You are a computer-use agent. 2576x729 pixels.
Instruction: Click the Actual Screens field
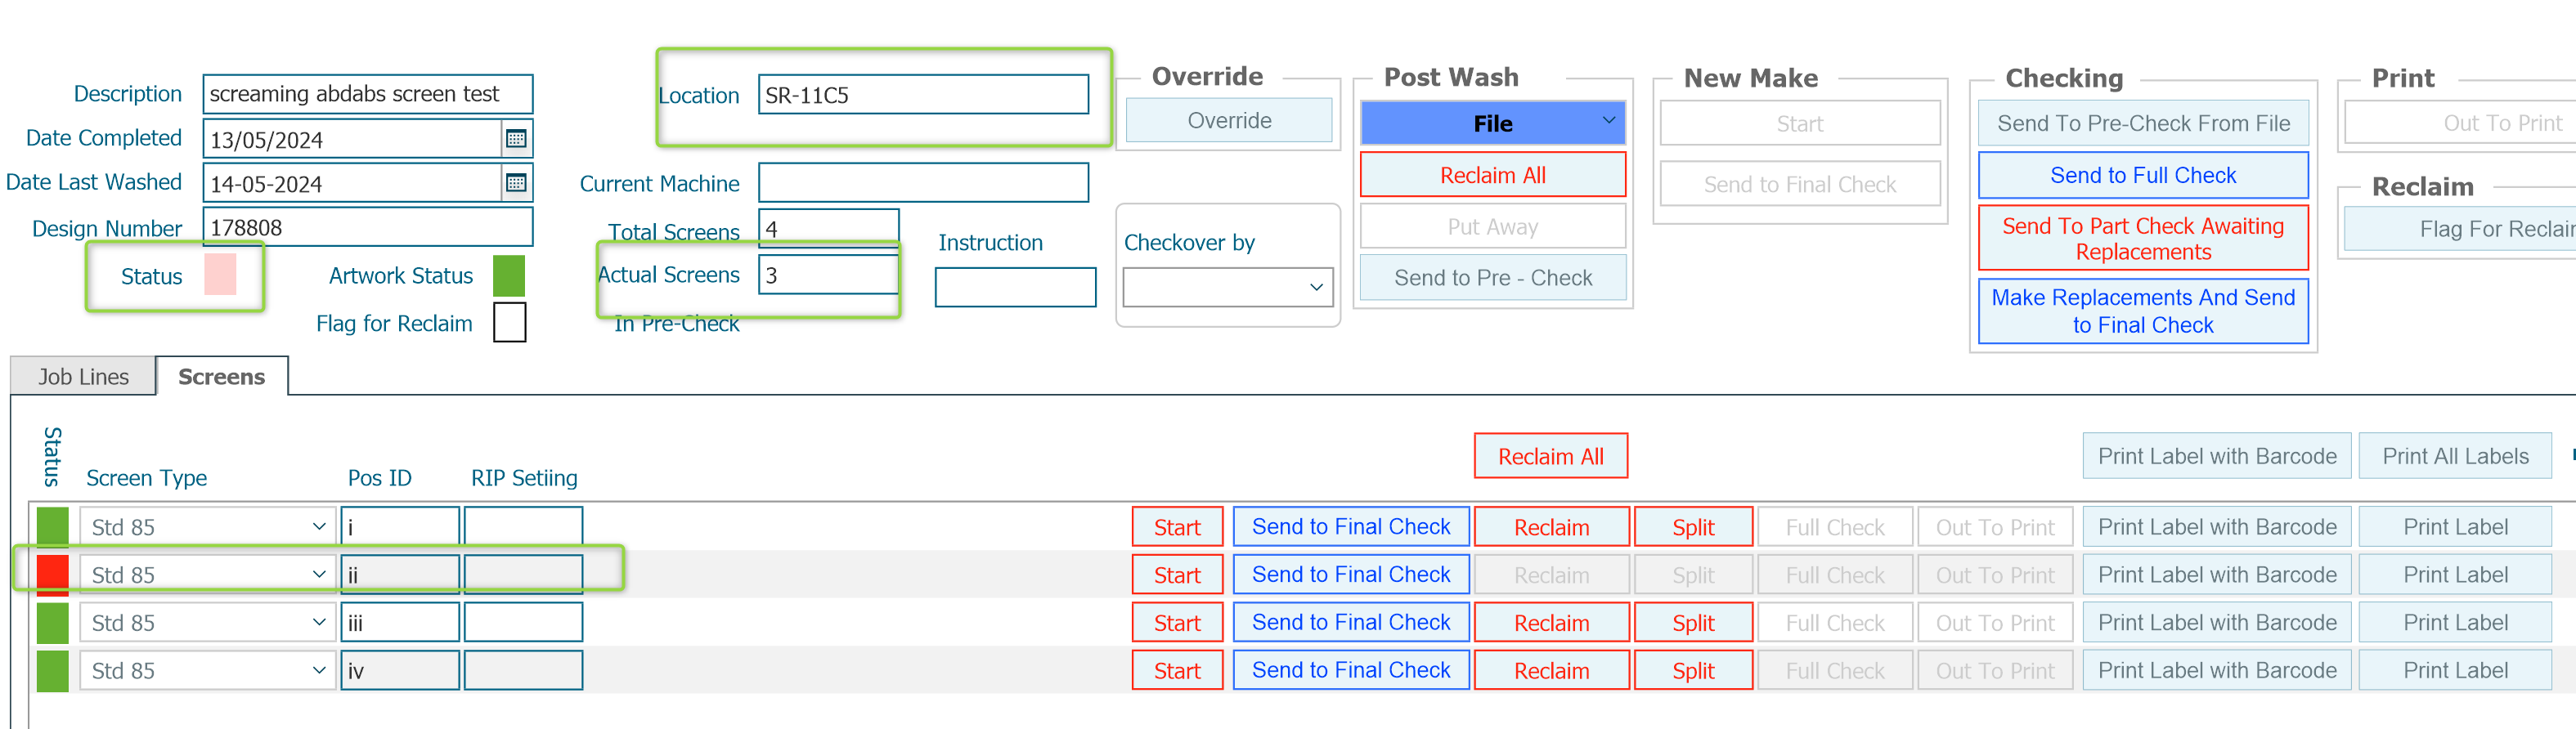click(828, 275)
